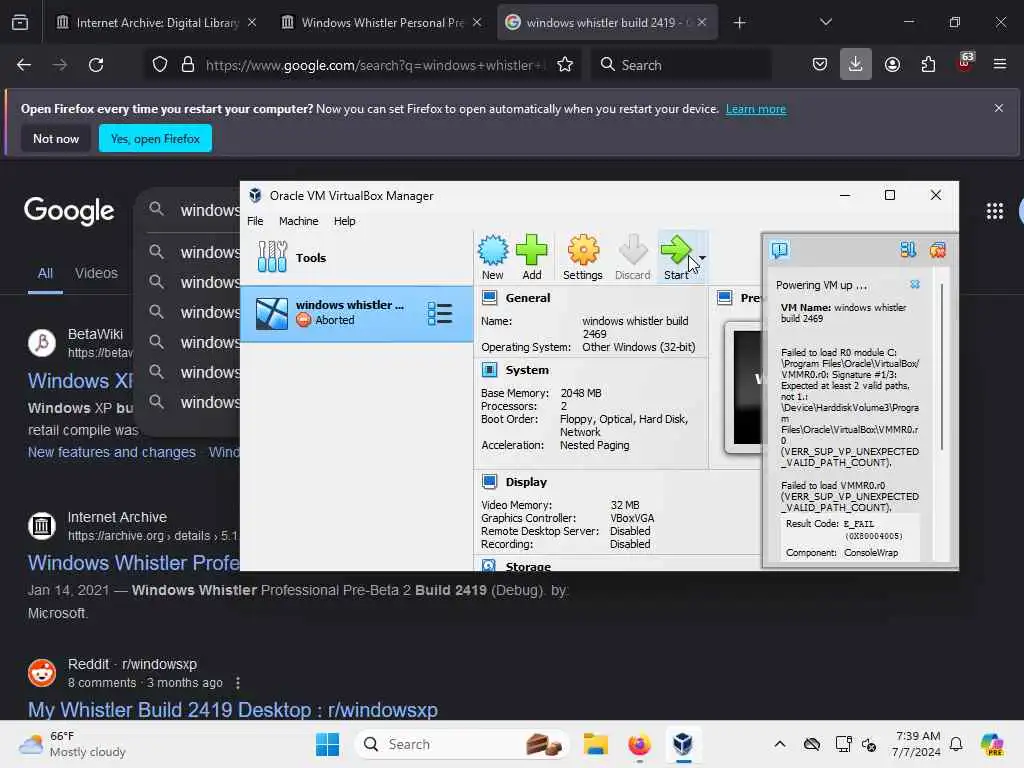This screenshot has width=1024, height=768.
Task: Click the tracking protection shield icon
Action: click(x=160, y=65)
